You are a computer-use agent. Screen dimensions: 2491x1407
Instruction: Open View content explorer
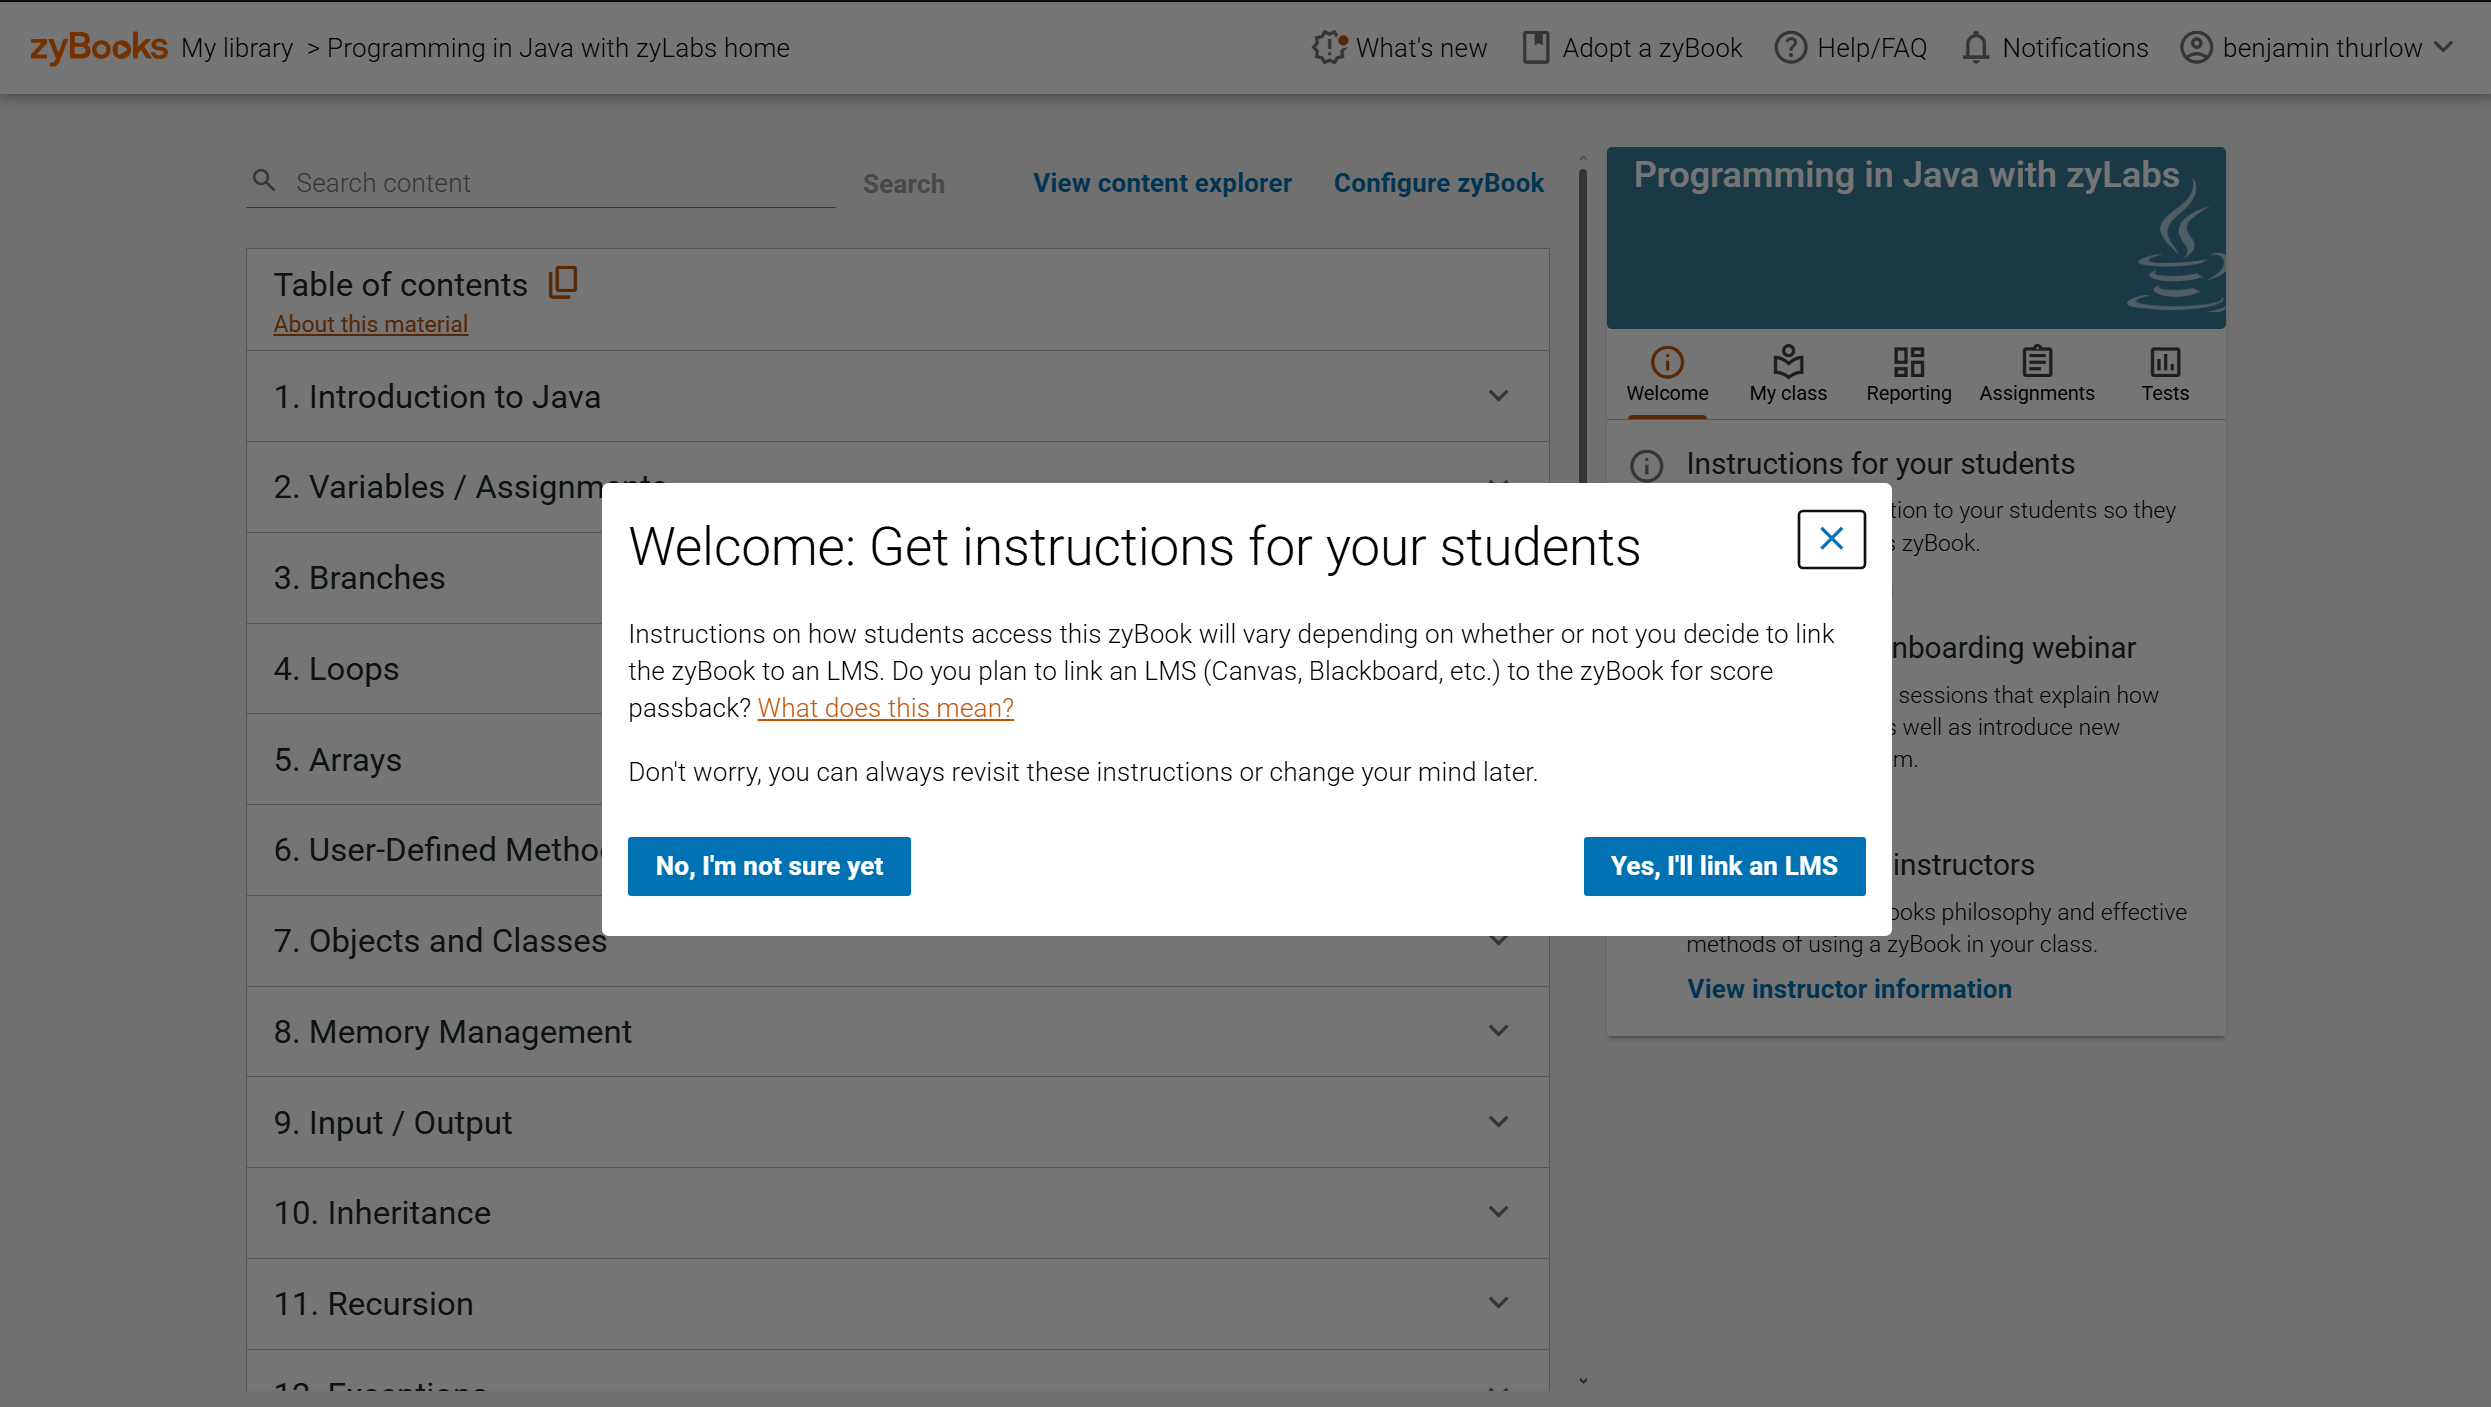1162,183
